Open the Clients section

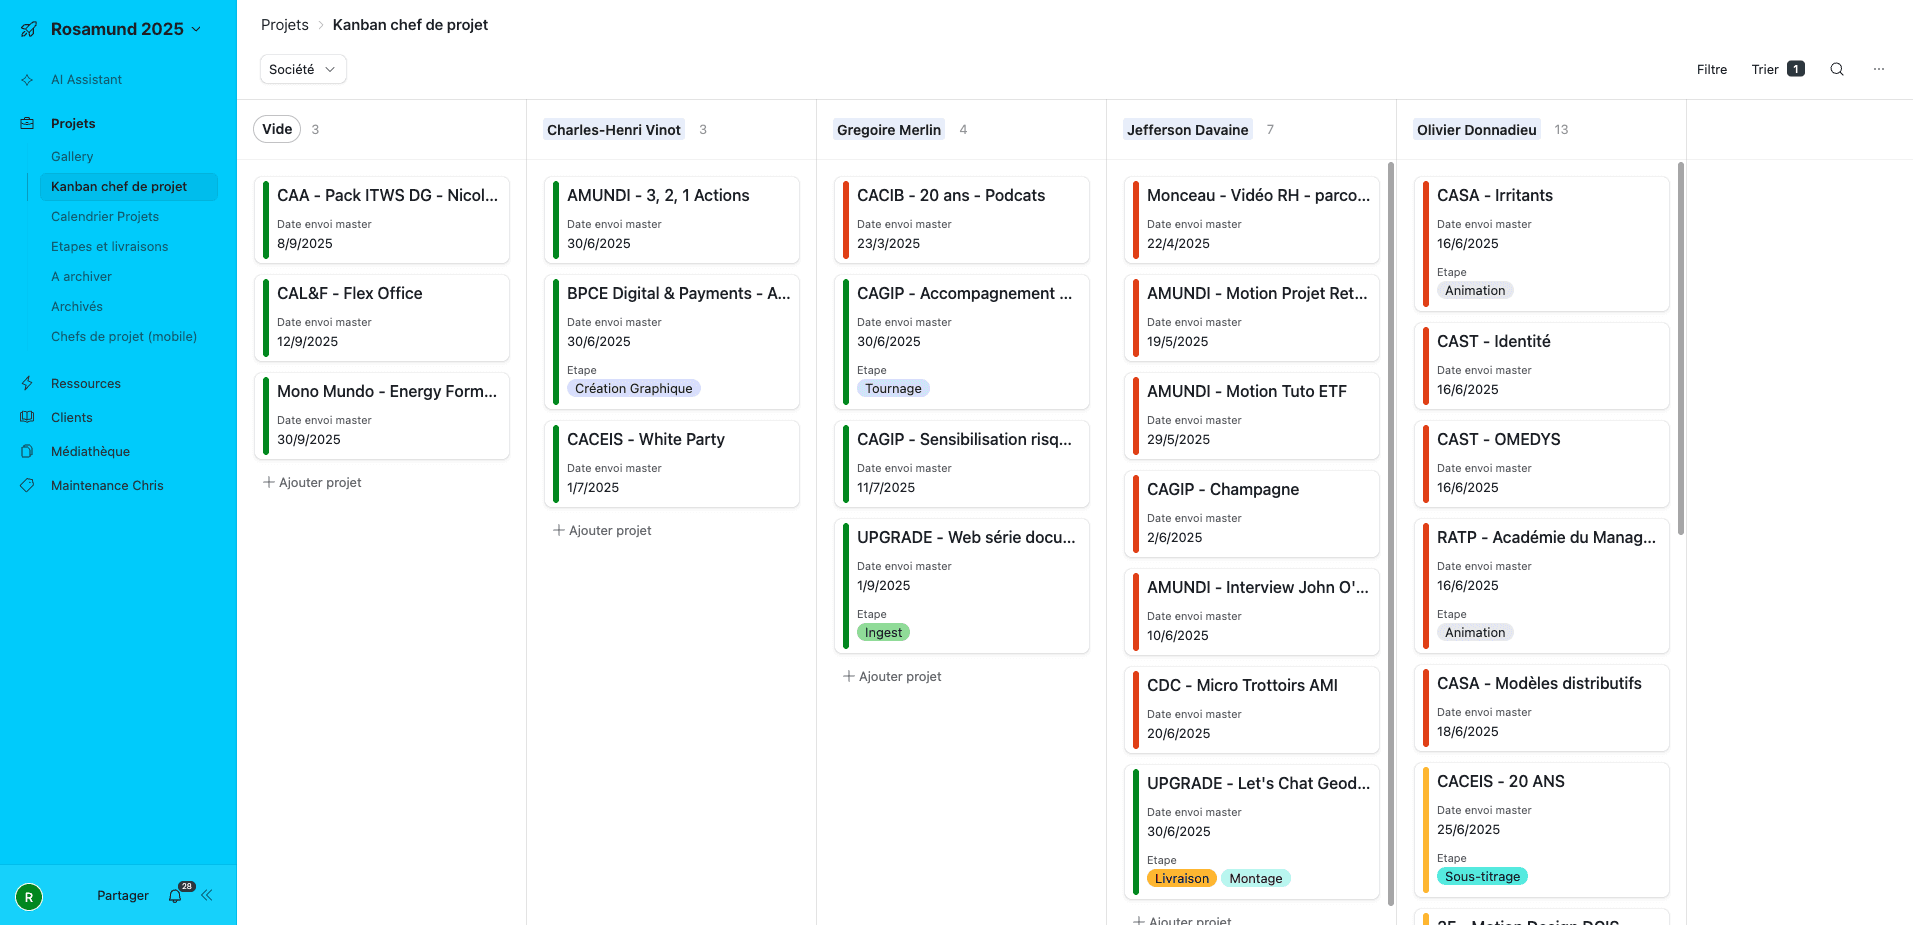71,417
